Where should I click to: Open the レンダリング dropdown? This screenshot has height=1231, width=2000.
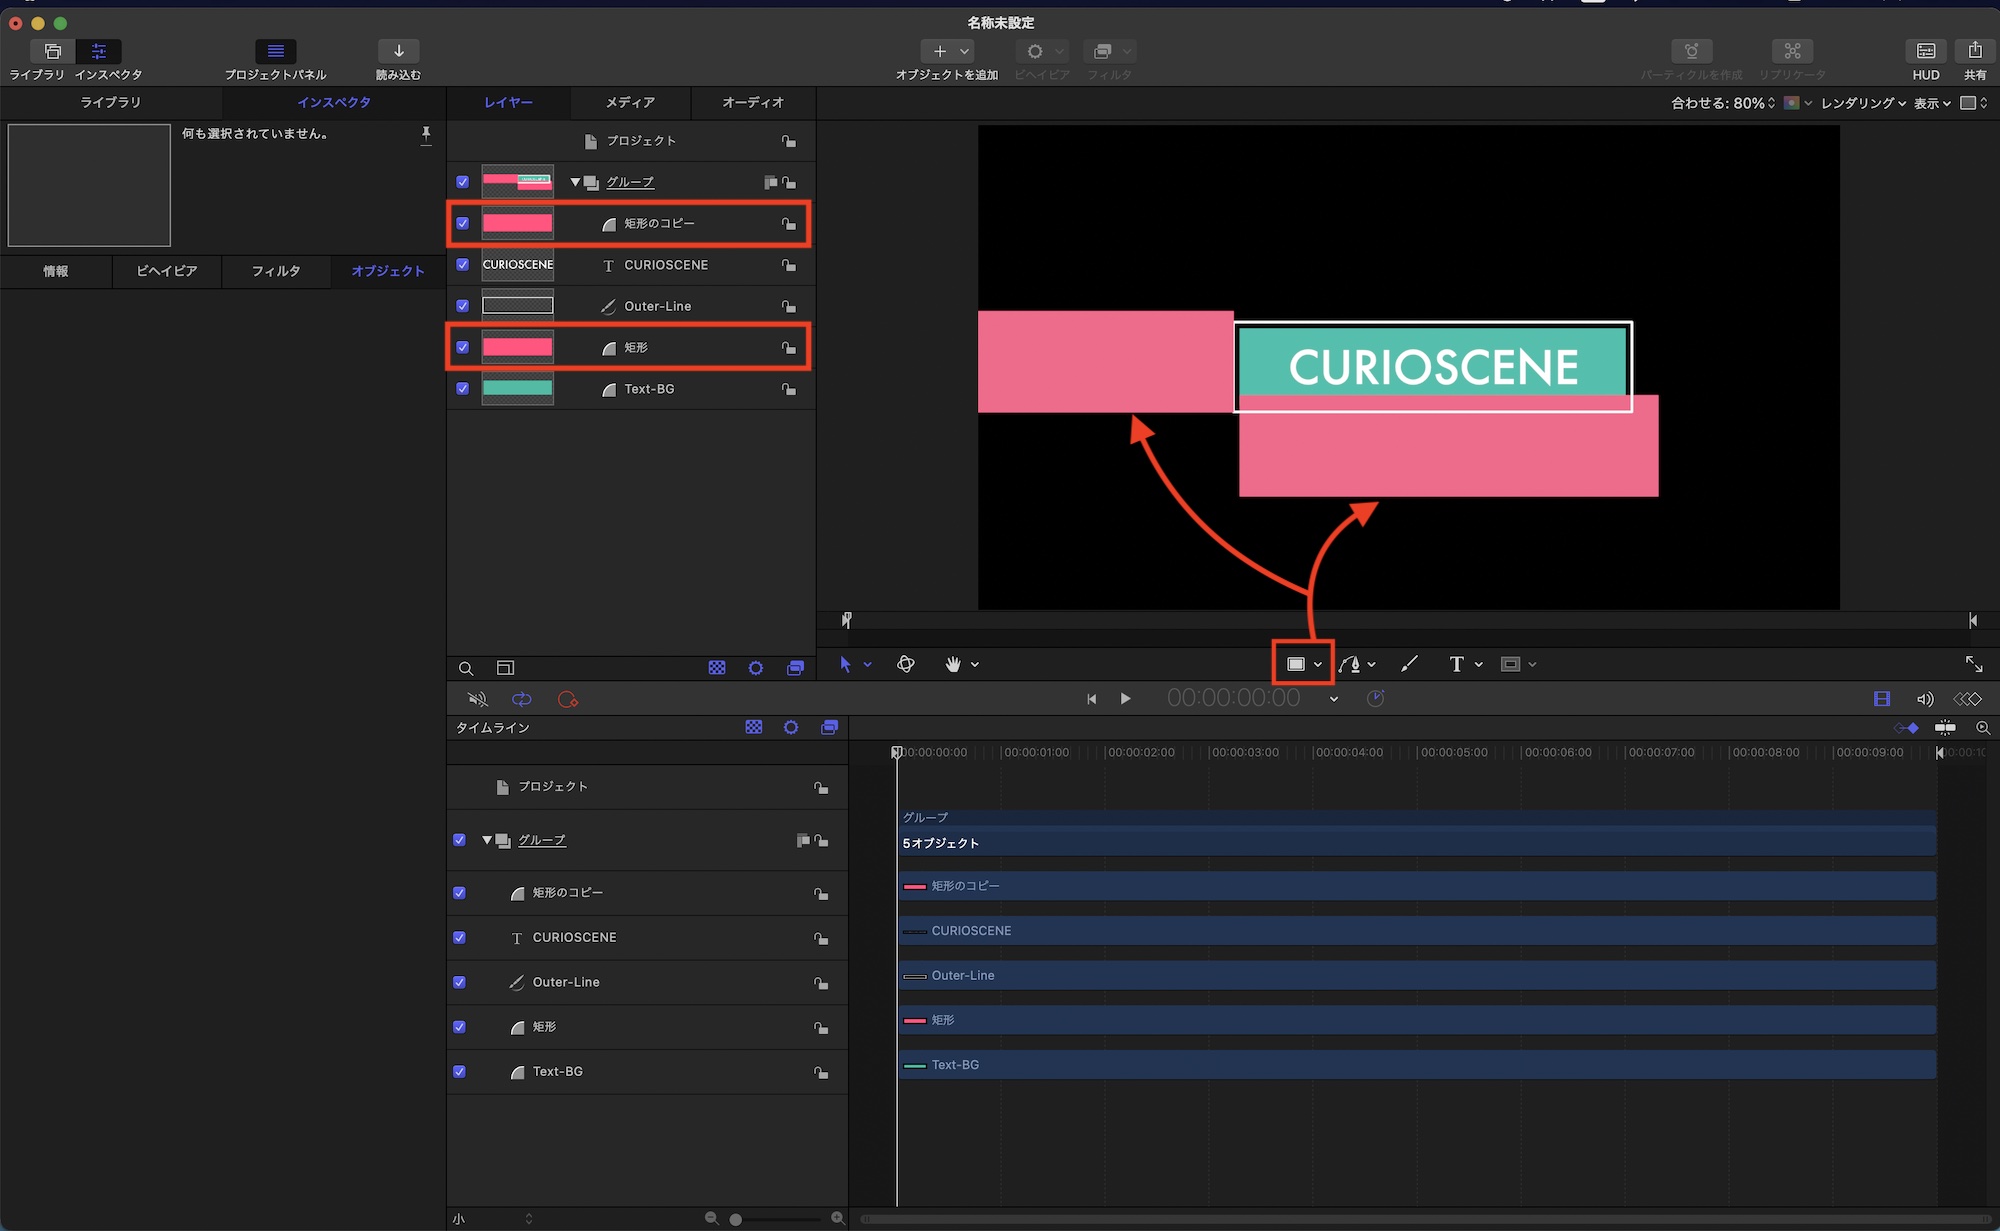(1862, 103)
